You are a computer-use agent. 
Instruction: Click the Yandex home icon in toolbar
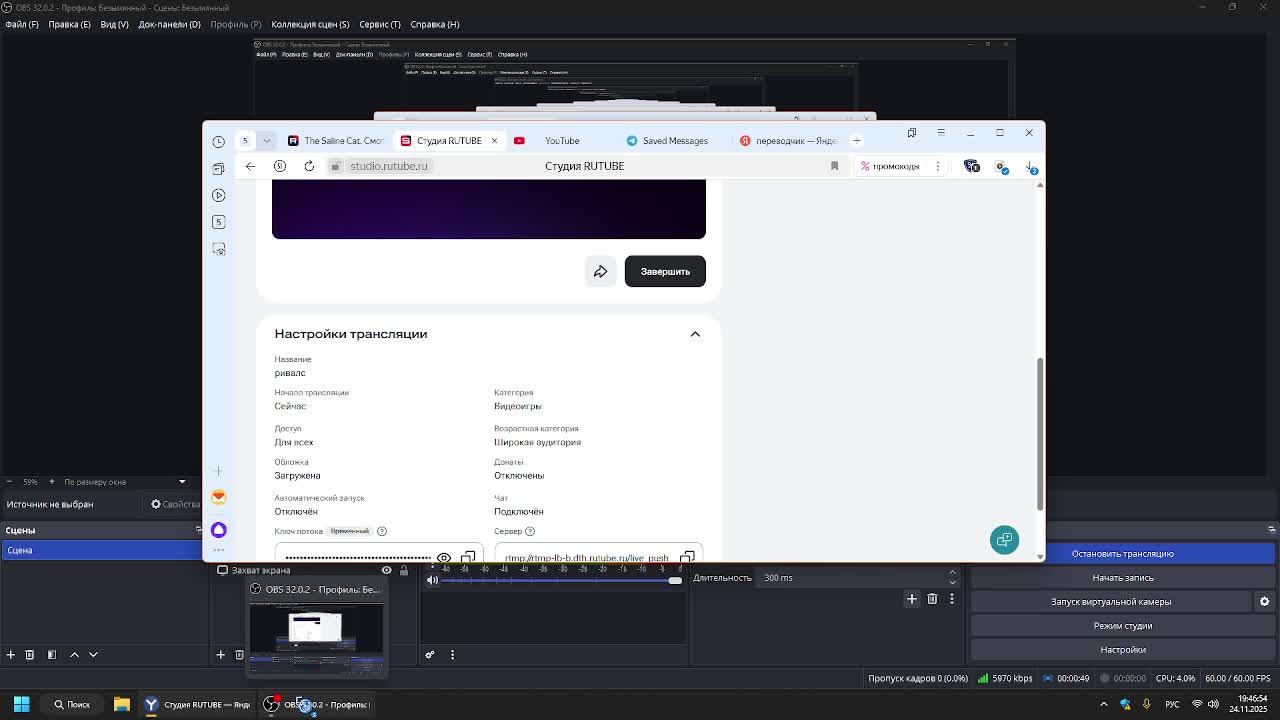pos(280,166)
